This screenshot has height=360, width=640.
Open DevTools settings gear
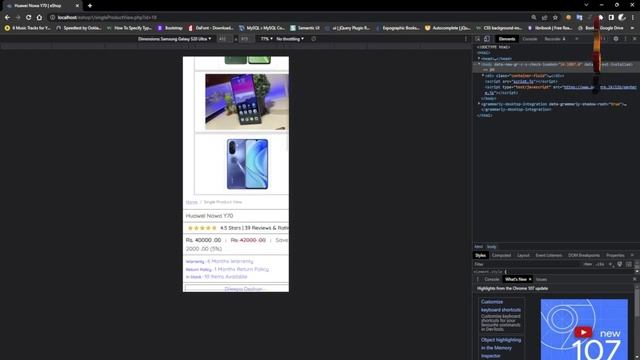[x=616, y=39]
